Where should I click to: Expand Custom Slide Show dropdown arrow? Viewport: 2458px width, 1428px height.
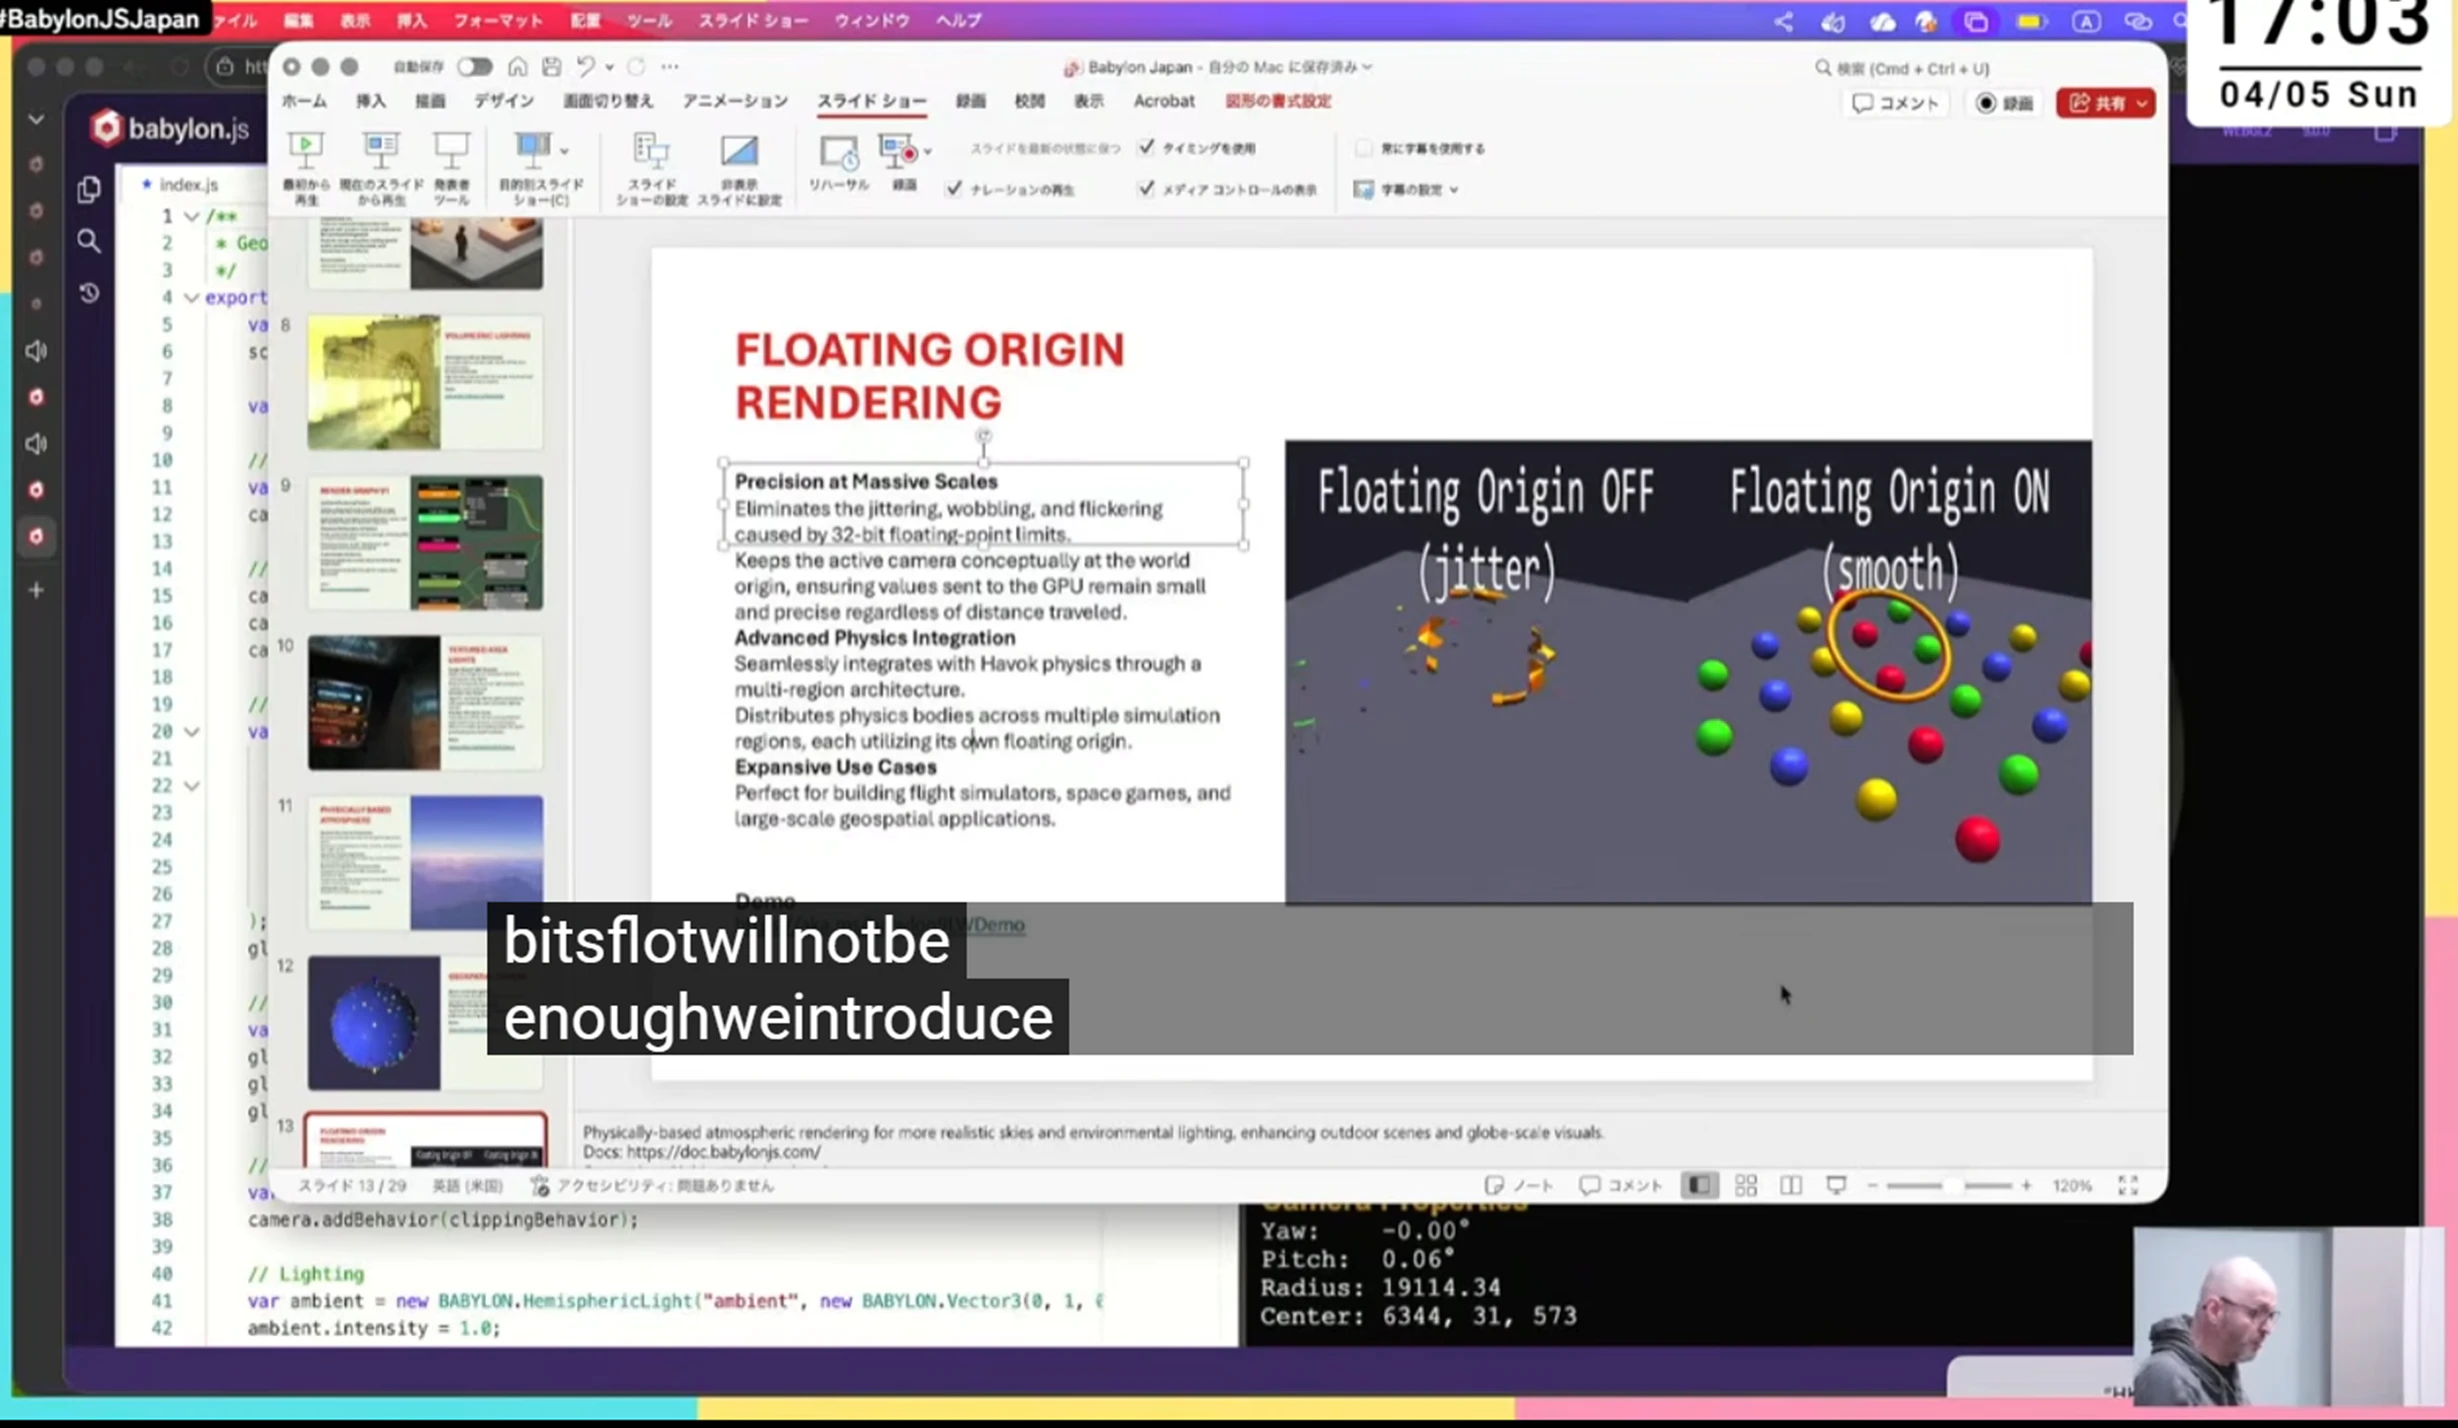click(564, 151)
